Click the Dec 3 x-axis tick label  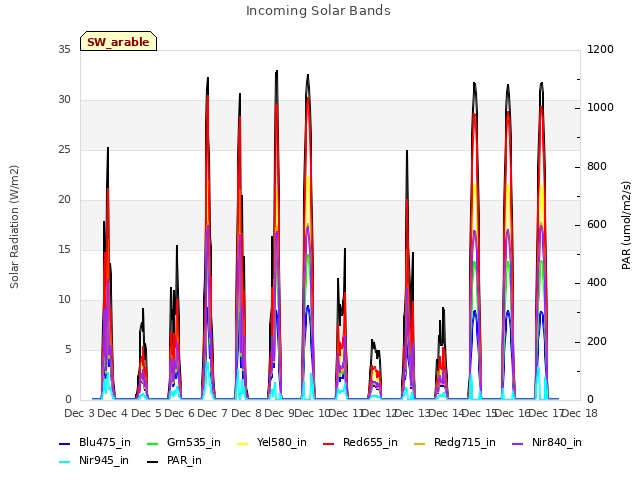point(79,413)
